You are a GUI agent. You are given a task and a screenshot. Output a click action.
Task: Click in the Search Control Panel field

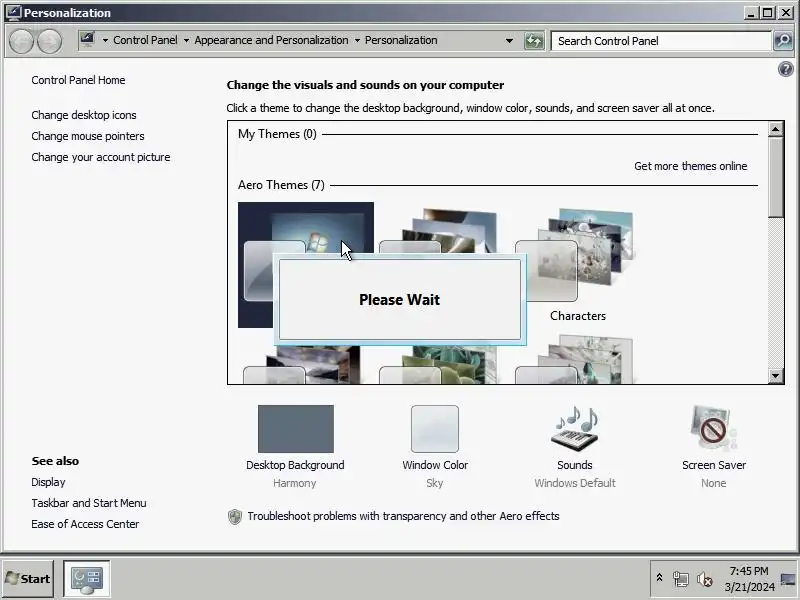click(661, 41)
